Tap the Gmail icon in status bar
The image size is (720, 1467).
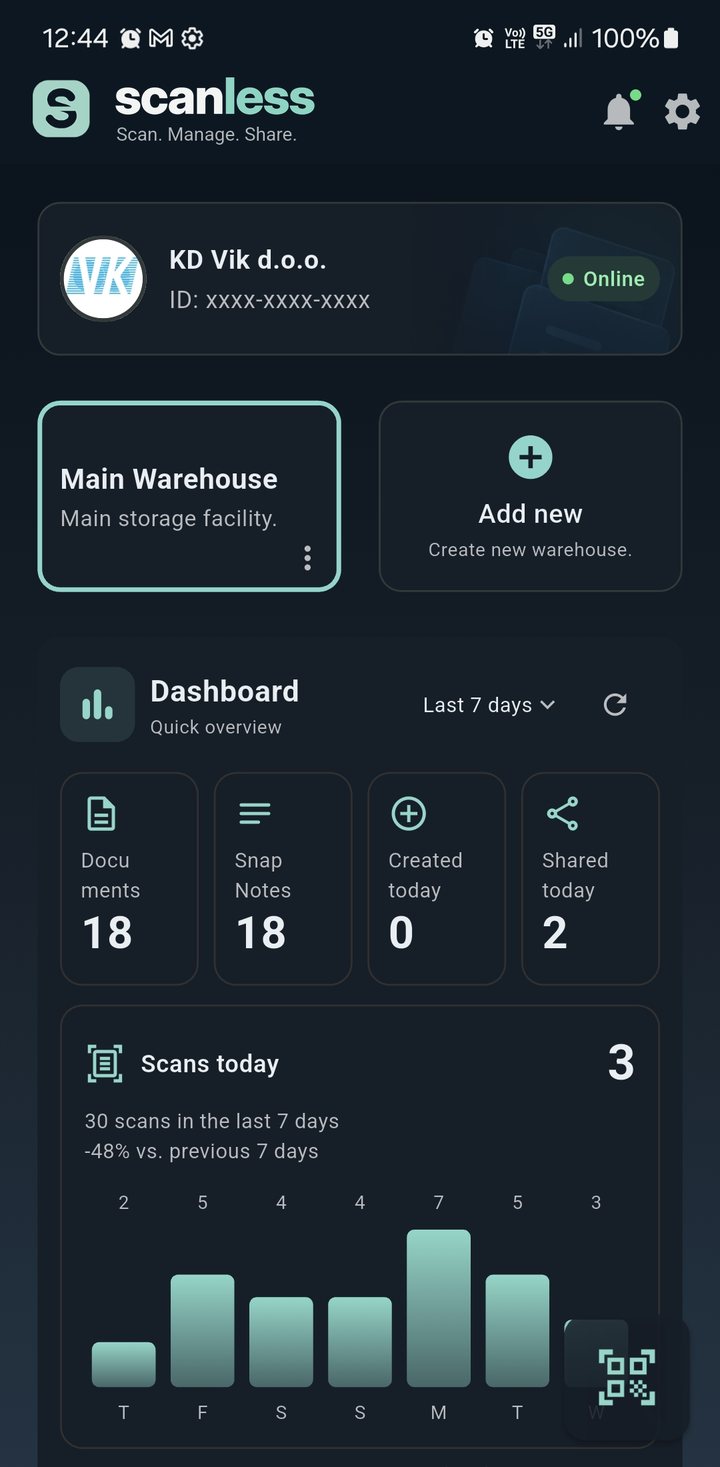point(161,38)
